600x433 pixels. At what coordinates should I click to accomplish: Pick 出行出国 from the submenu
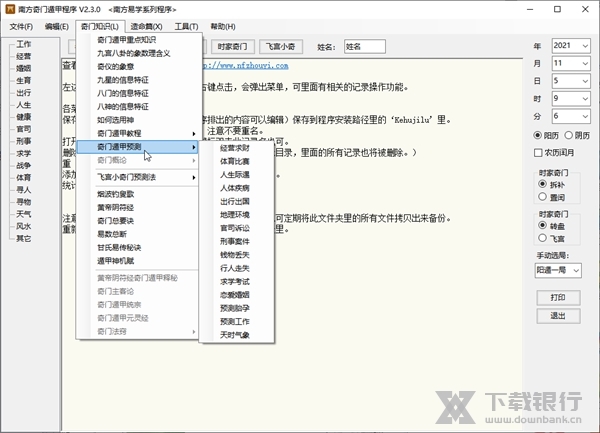click(x=237, y=202)
